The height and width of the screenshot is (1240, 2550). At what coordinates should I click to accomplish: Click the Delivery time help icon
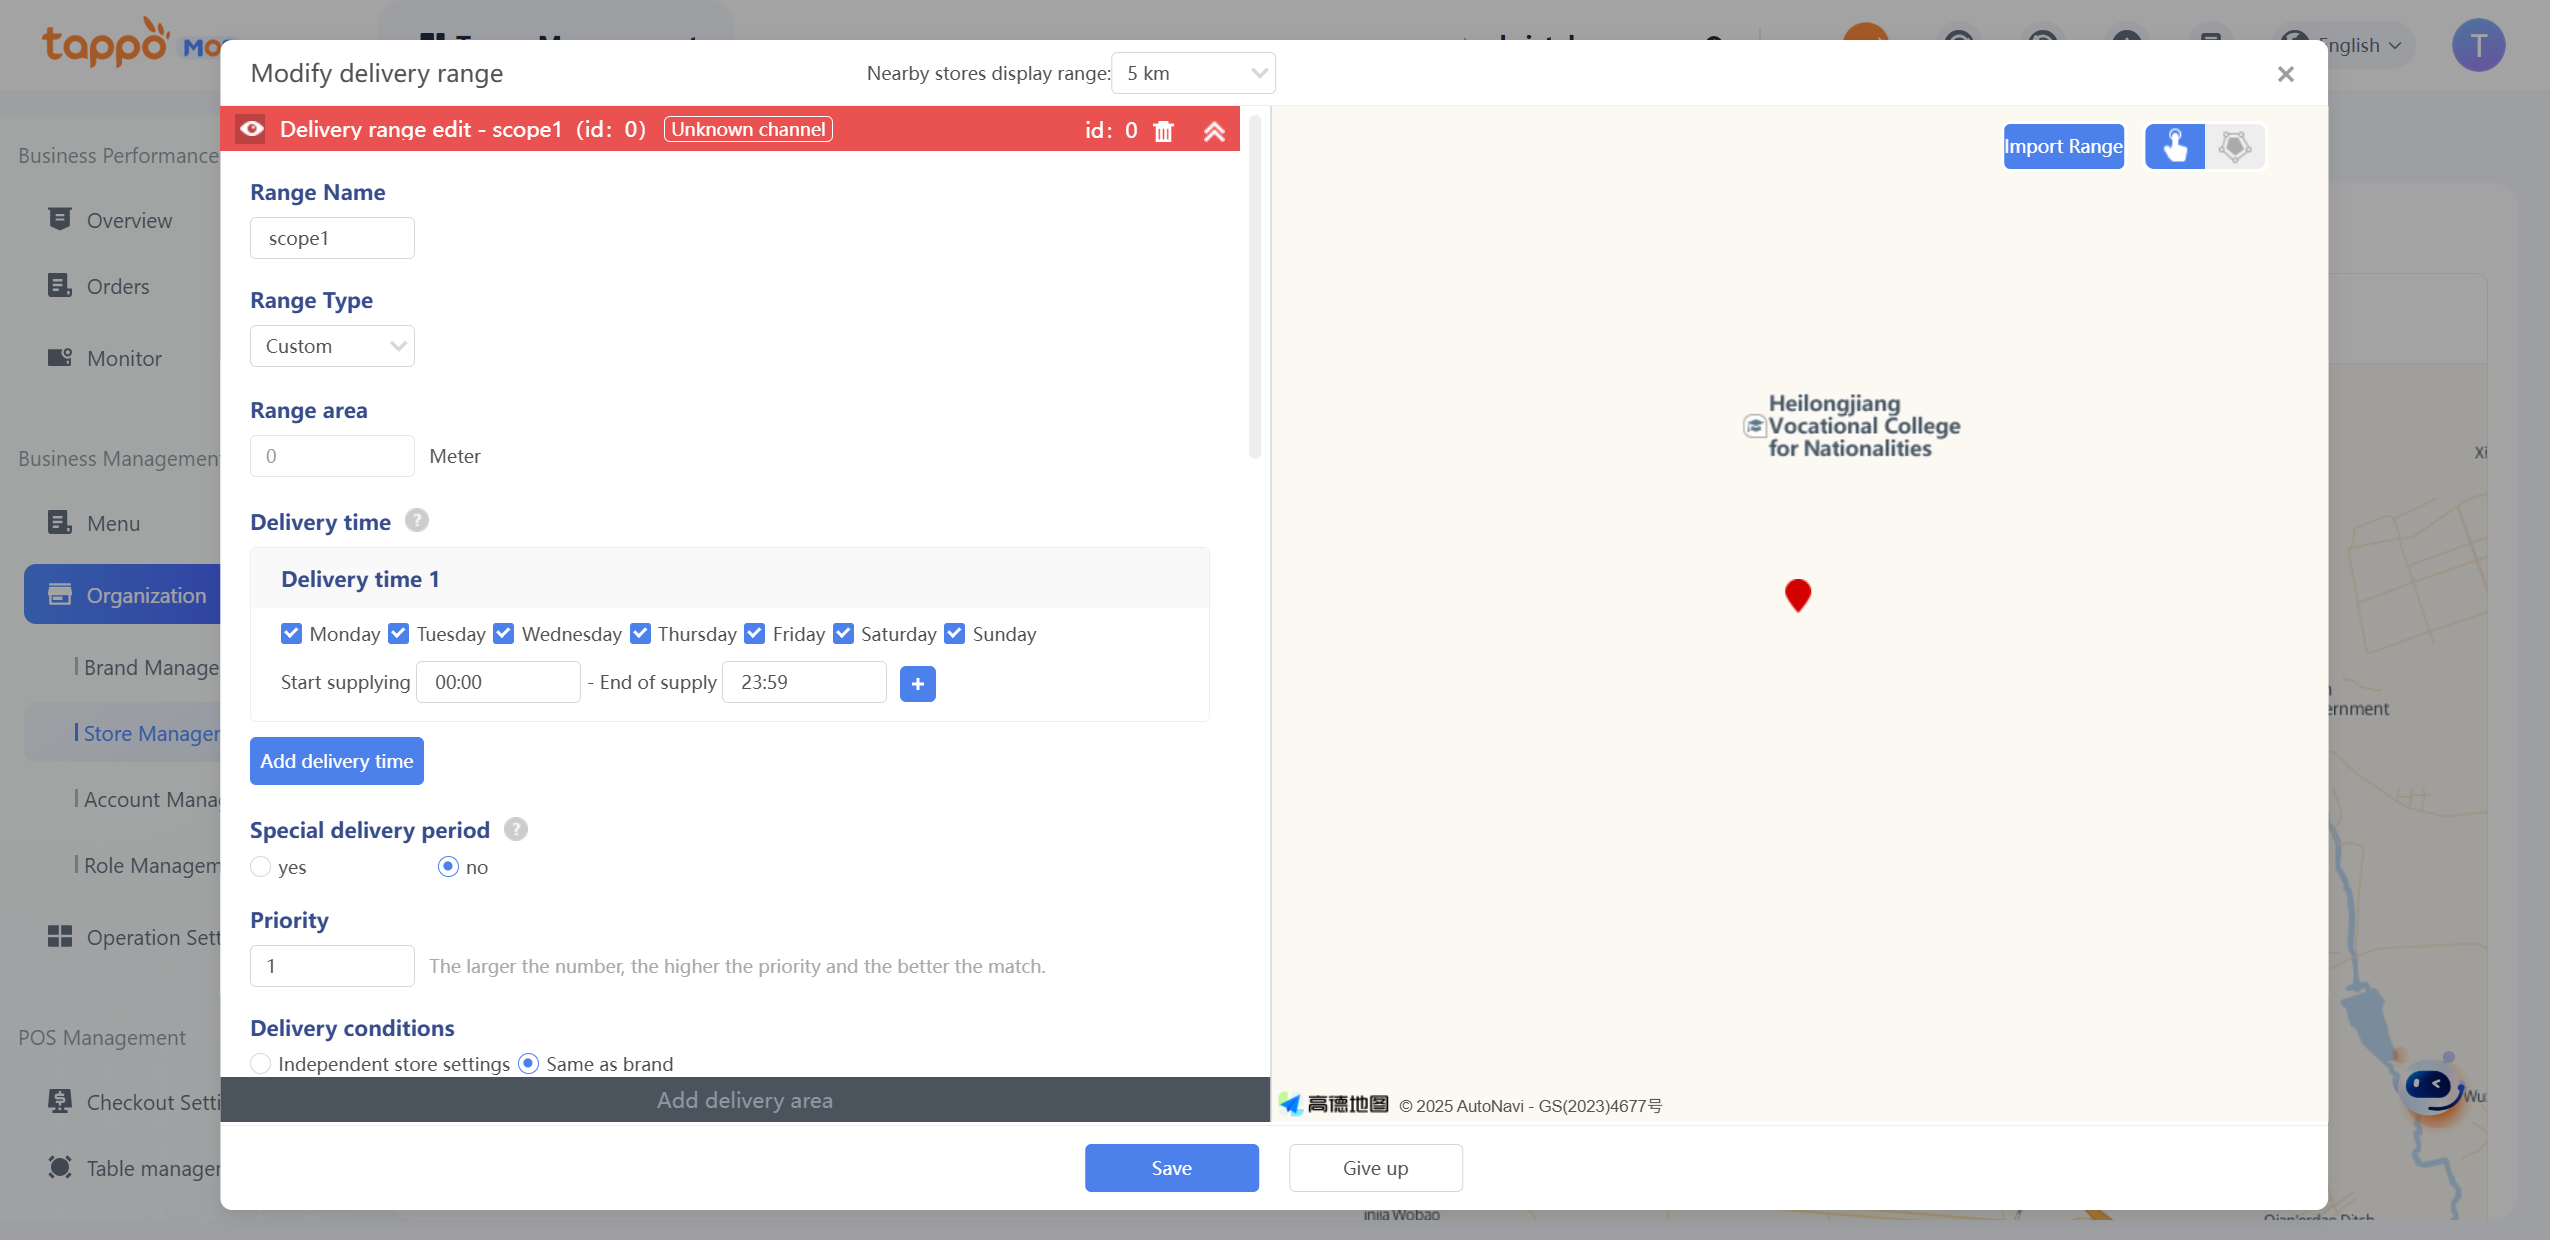pyautogui.click(x=417, y=521)
